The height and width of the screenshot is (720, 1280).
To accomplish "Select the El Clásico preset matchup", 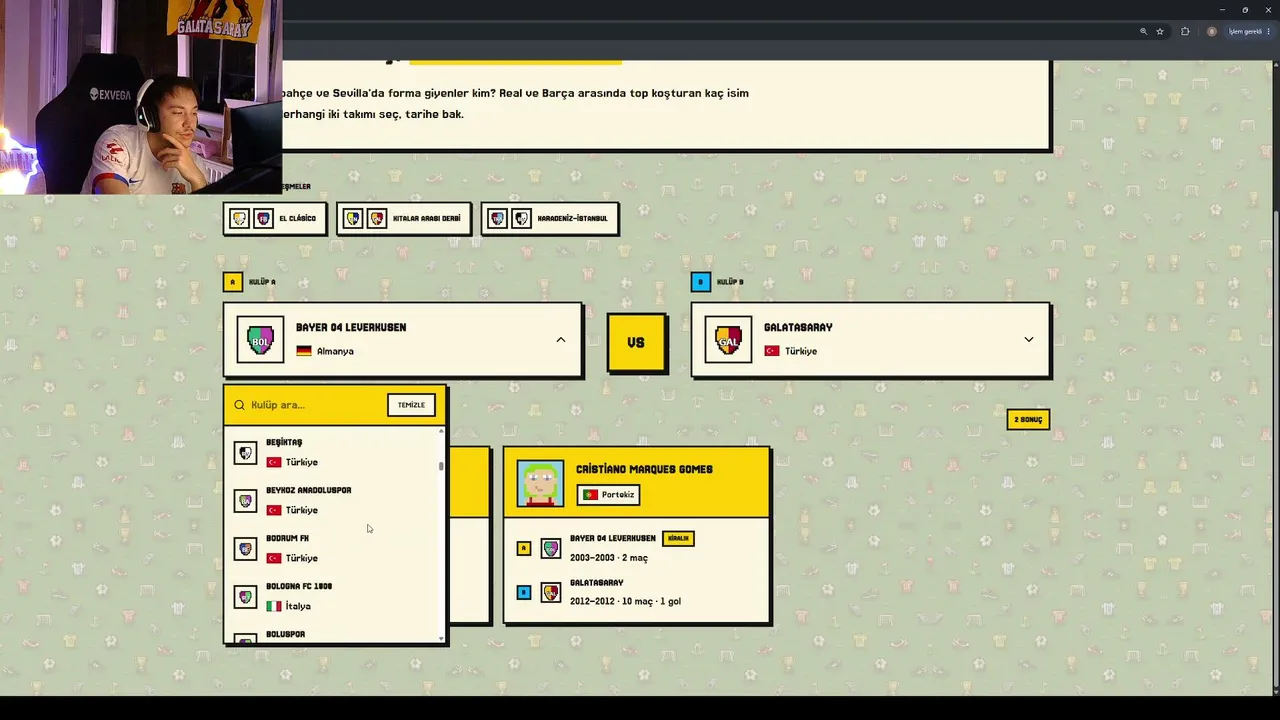I will tap(275, 218).
